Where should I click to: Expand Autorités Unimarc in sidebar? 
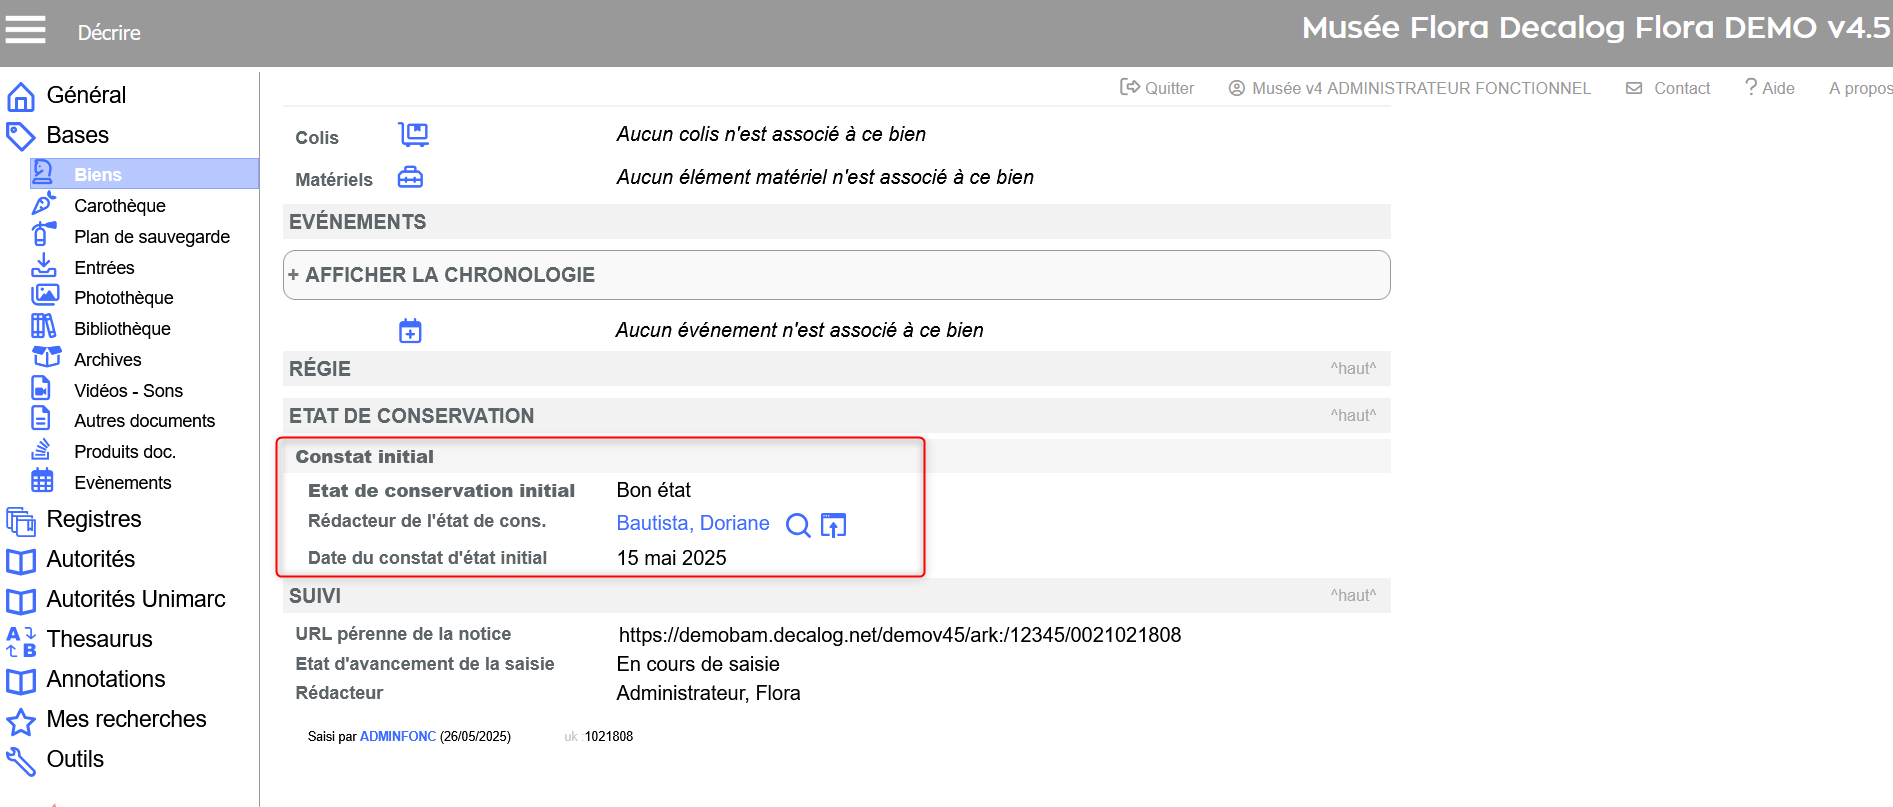point(136,599)
